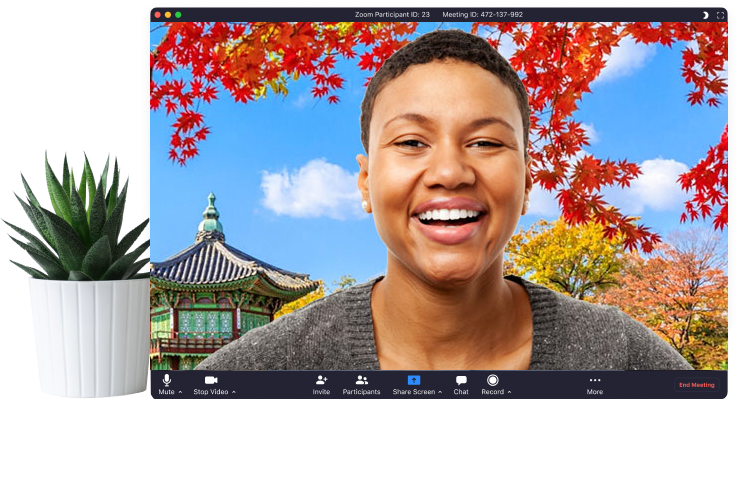Open the Invite people icon

coord(321,380)
